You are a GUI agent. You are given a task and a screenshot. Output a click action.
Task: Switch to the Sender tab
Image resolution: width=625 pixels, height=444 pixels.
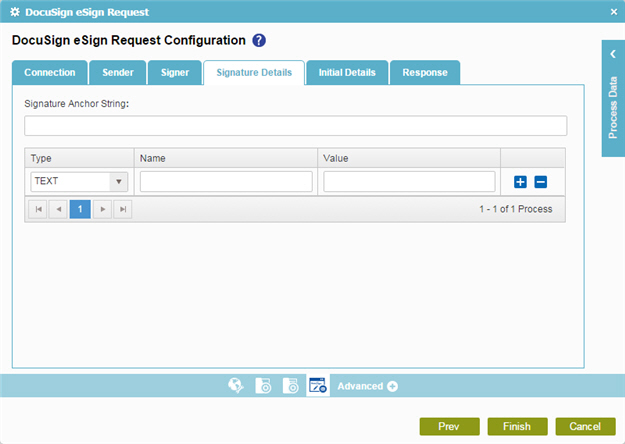pos(118,73)
